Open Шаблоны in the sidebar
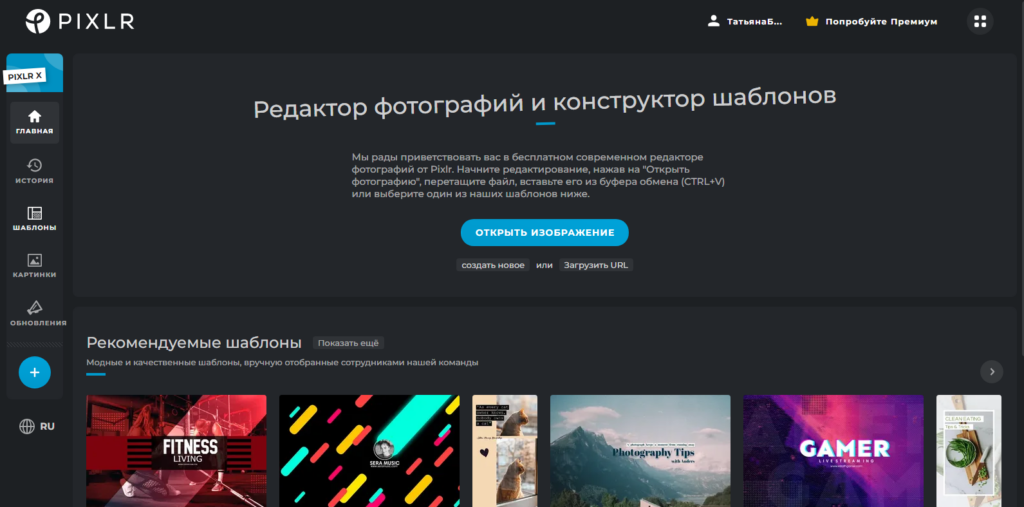This screenshot has width=1024, height=507. pyautogui.click(x=35, y=219)
